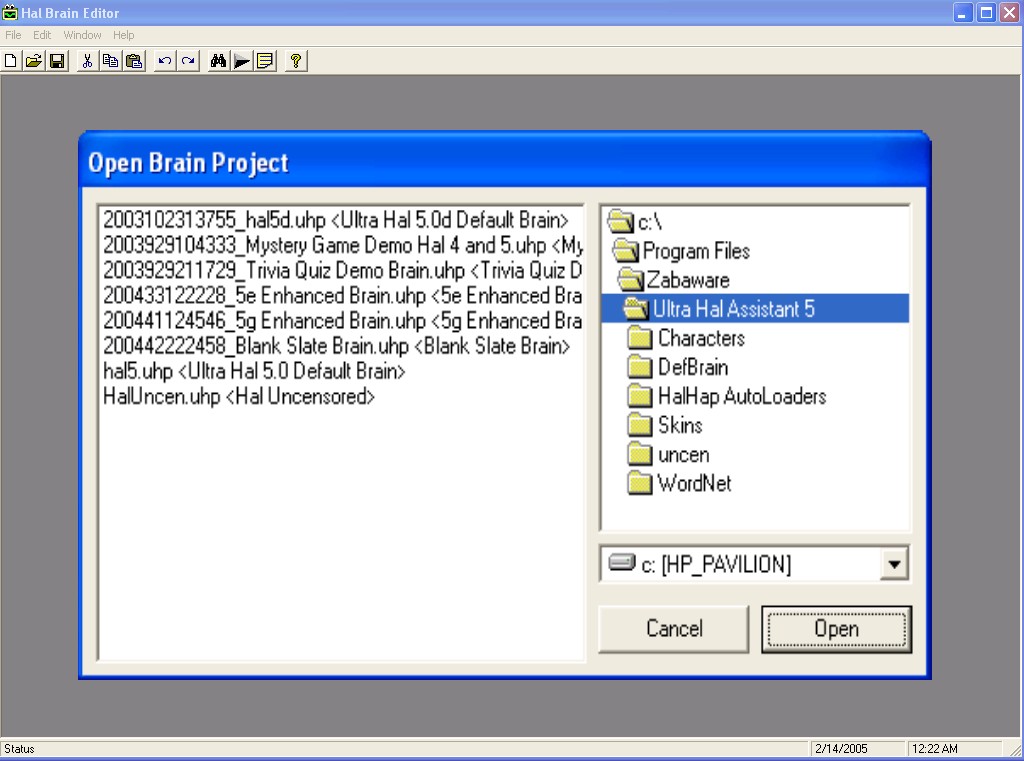Select the Trivia Quiz Demo Brain.uhp file
Image resolution: width=1024 pixels, height=761 pixels.
342,270
